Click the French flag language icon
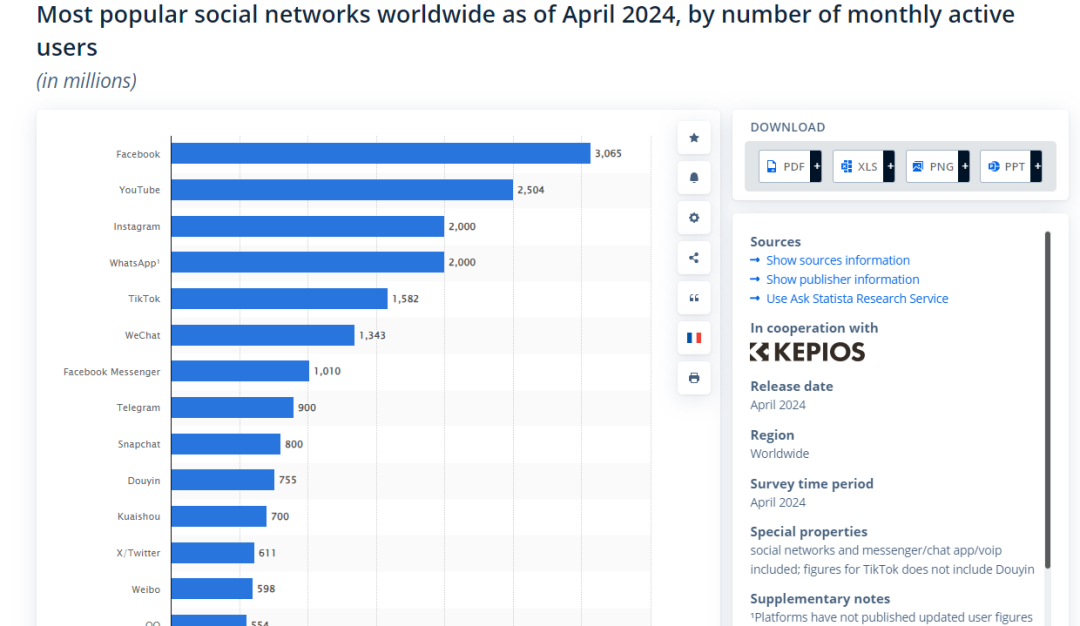 694,337
